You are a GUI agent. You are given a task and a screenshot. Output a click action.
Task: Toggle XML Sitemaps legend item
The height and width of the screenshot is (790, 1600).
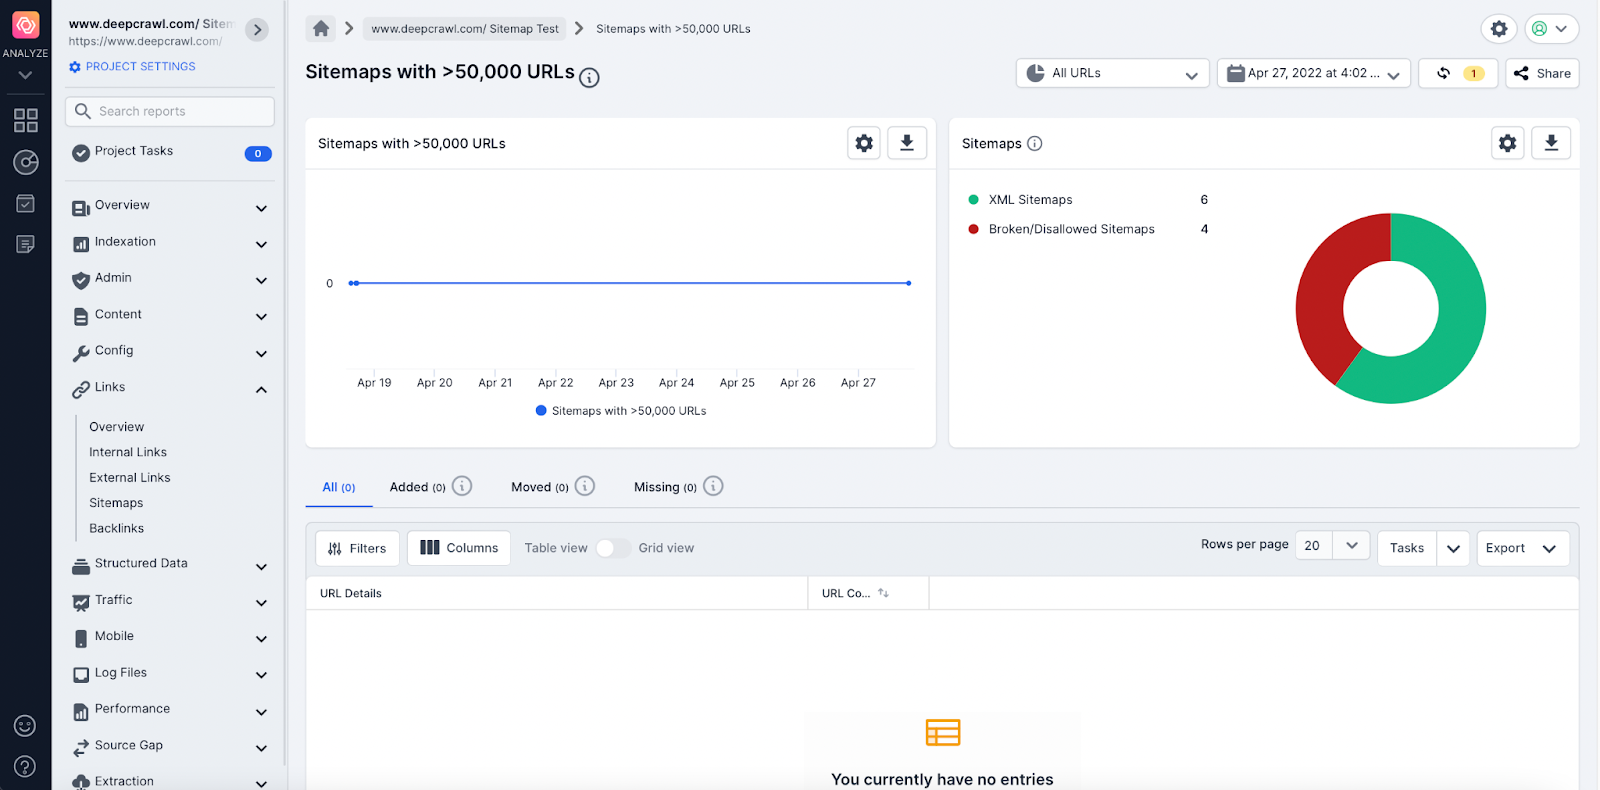coord(1030,200)
